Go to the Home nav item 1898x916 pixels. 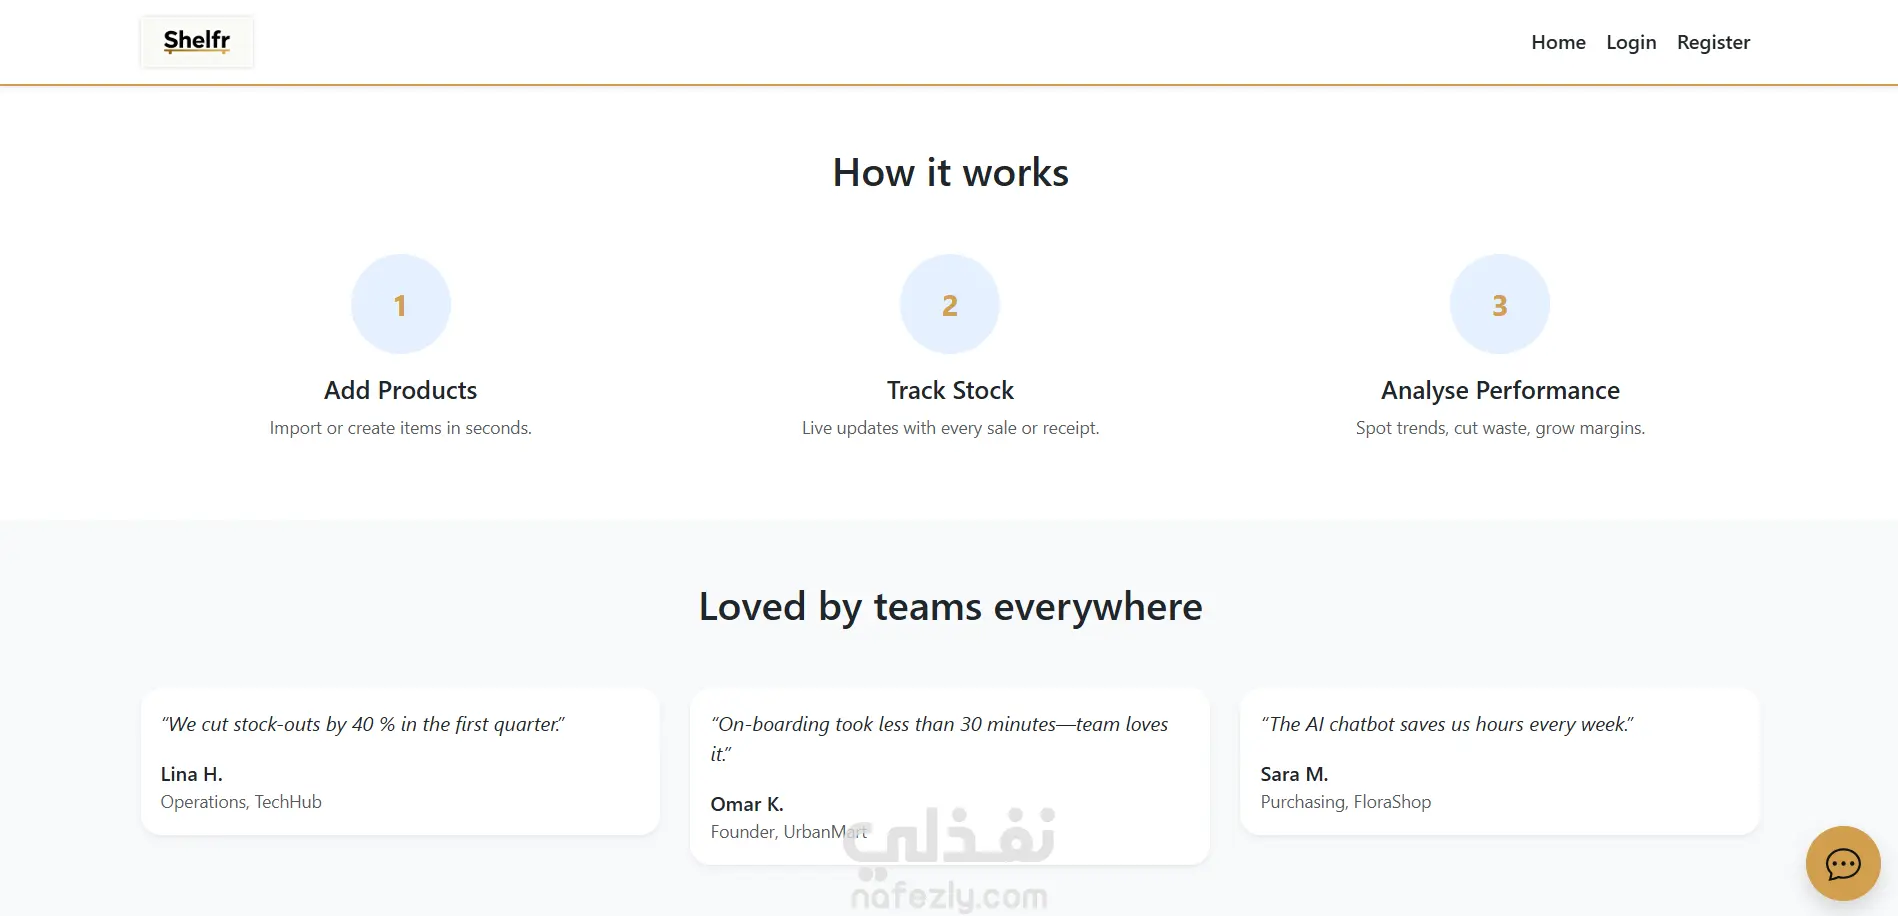click(1558, 42)
